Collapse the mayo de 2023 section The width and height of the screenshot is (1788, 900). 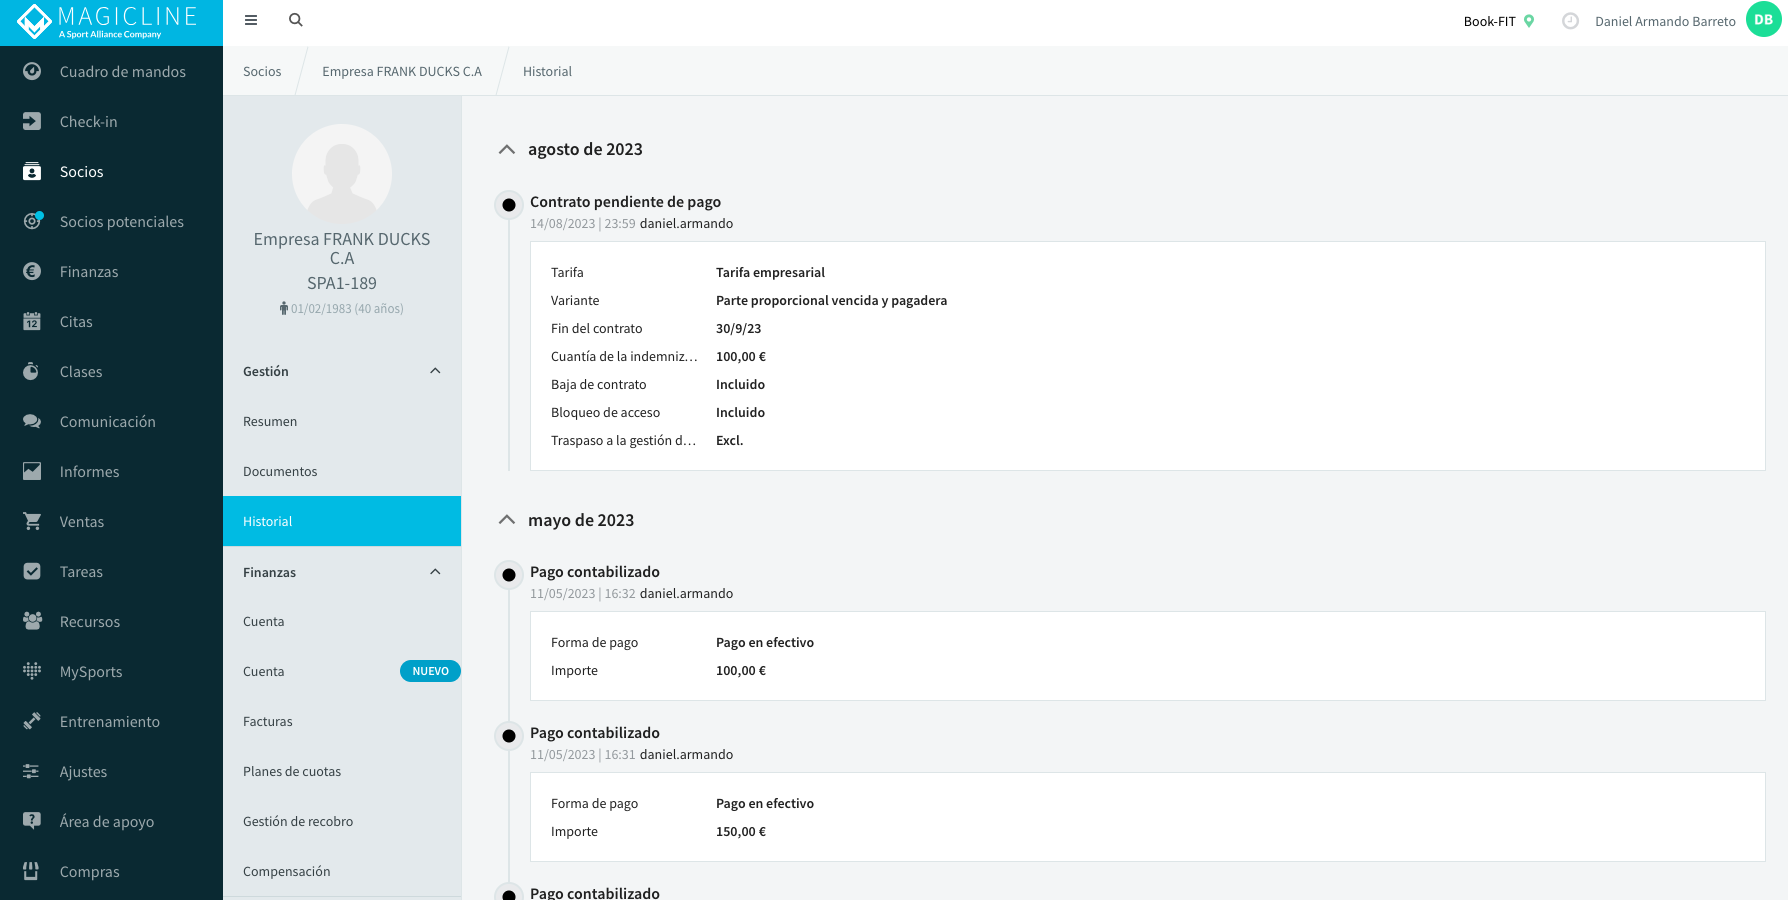click(507, 520)
